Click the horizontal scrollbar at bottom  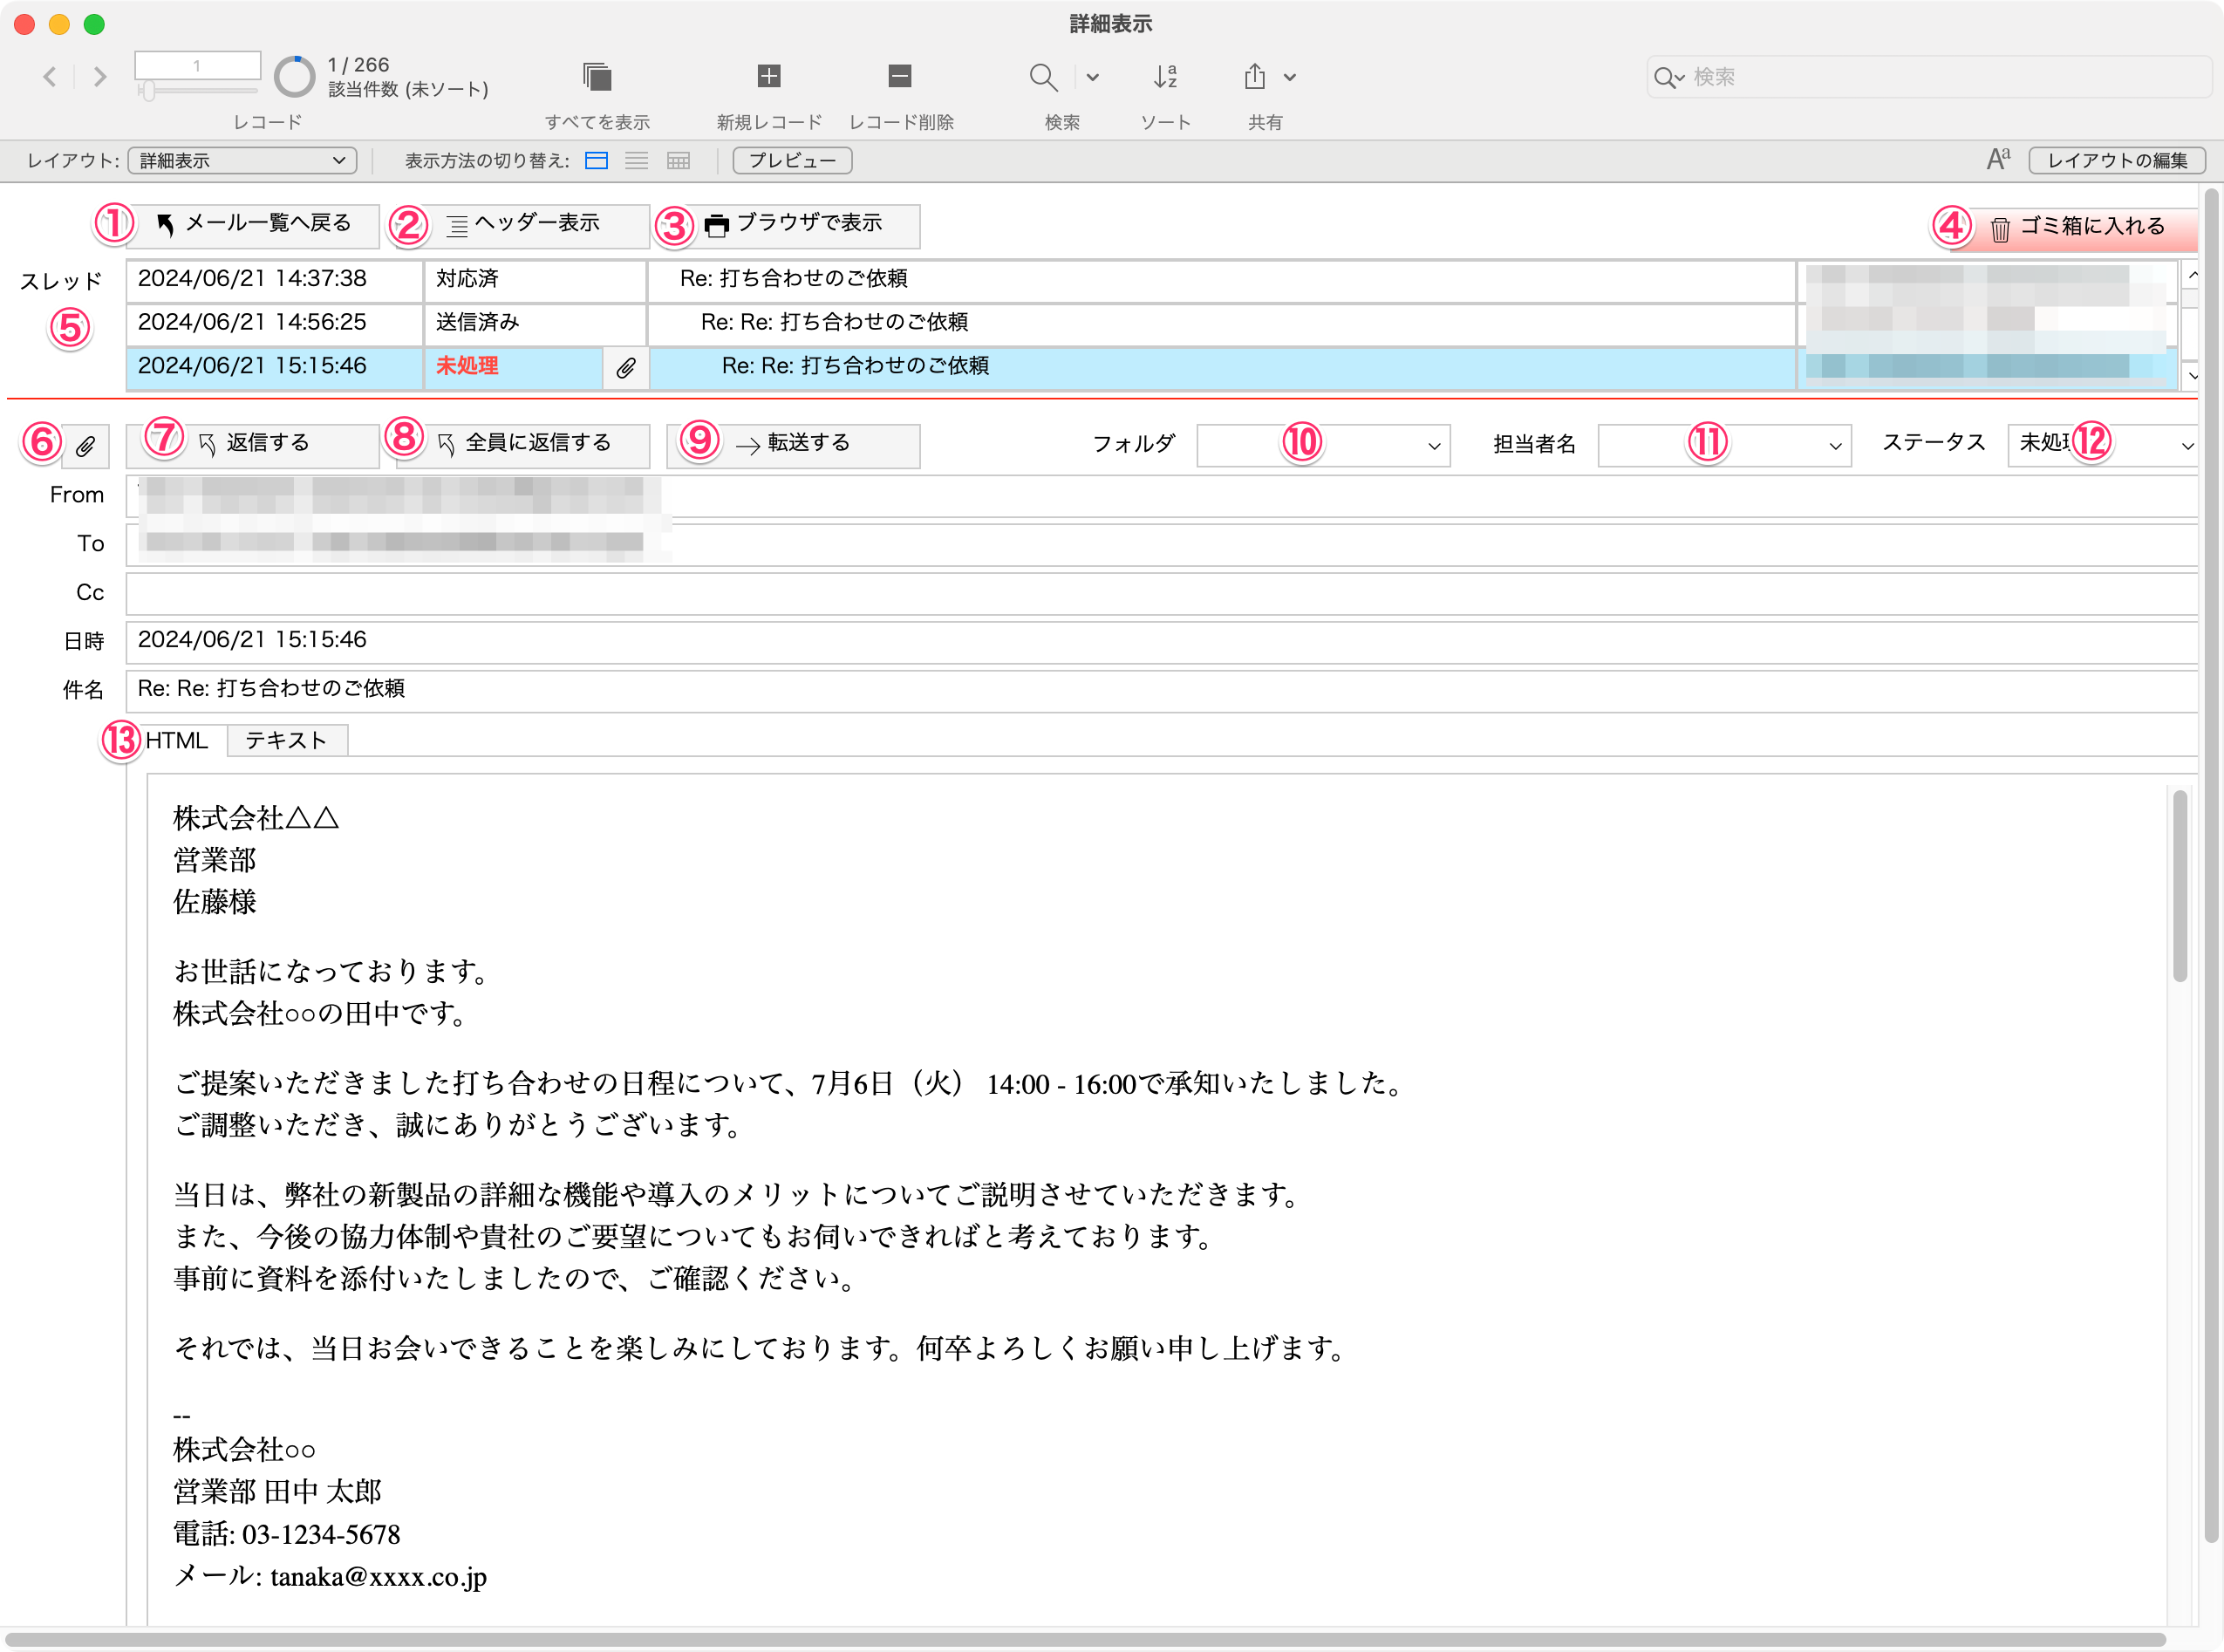1085,1640
